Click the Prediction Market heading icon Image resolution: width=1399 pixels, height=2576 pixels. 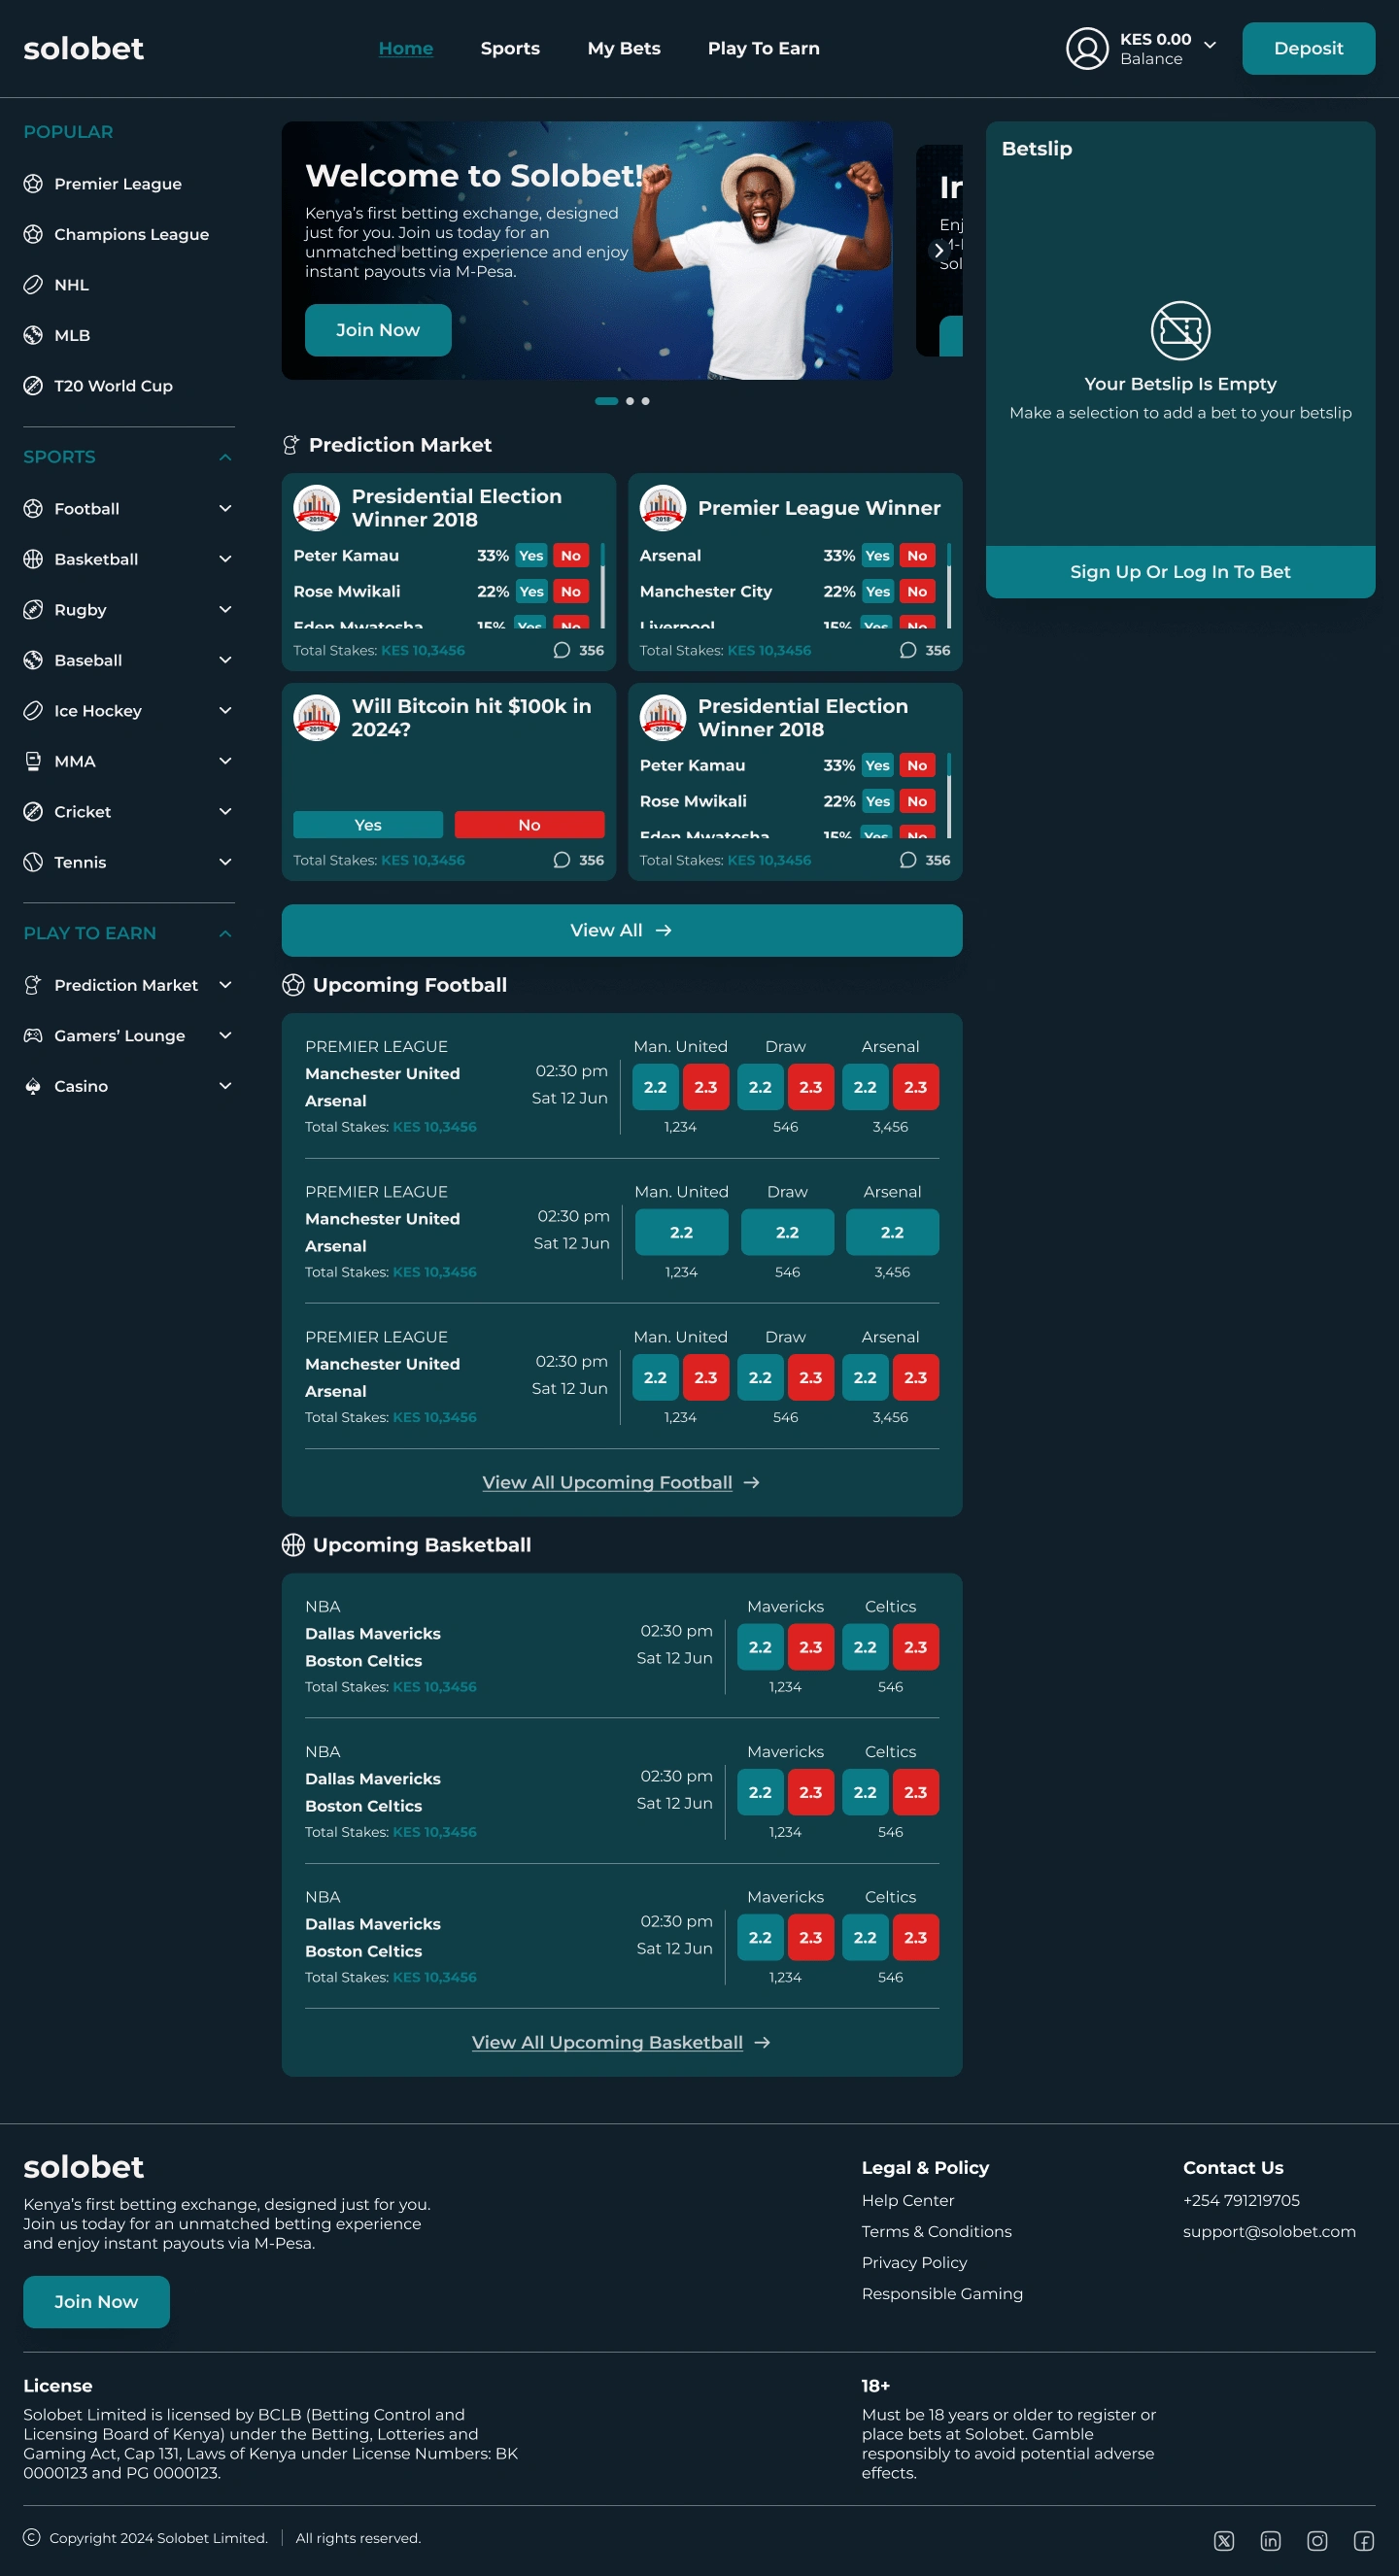click(291, 445)
